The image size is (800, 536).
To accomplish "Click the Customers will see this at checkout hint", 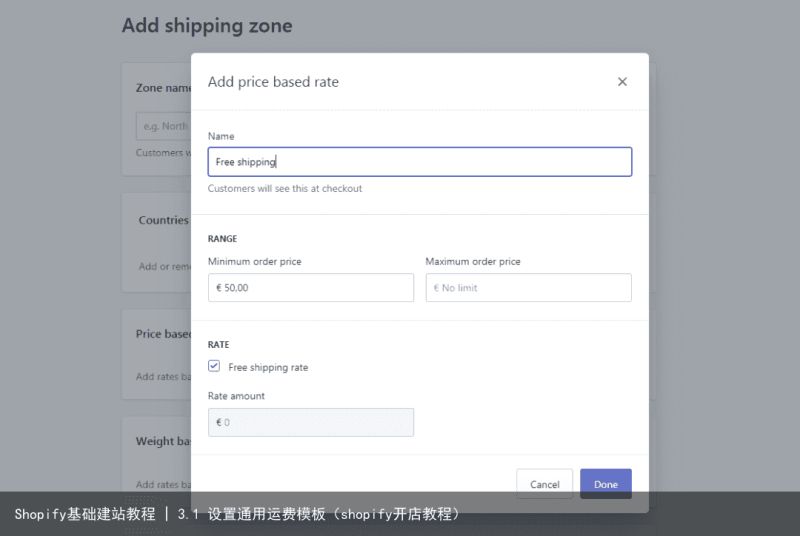I will [x=285, y=189].
